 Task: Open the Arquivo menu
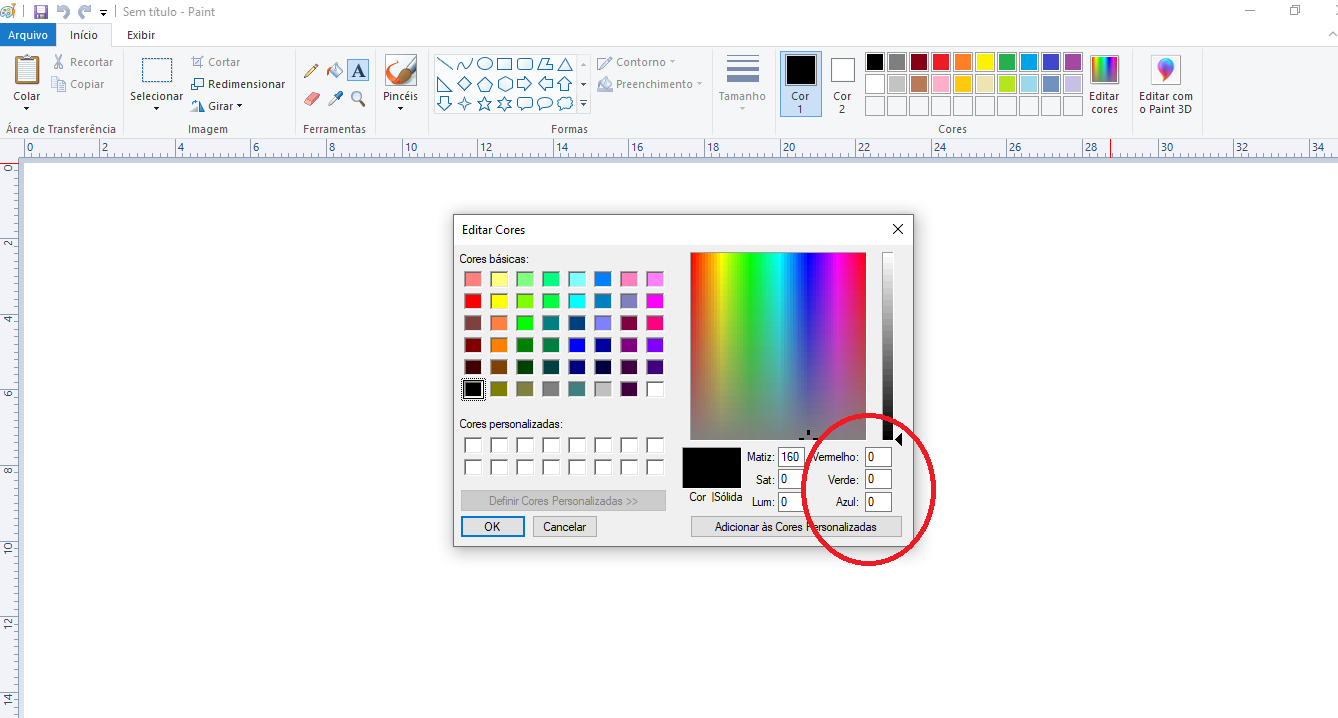pos(28,35)
